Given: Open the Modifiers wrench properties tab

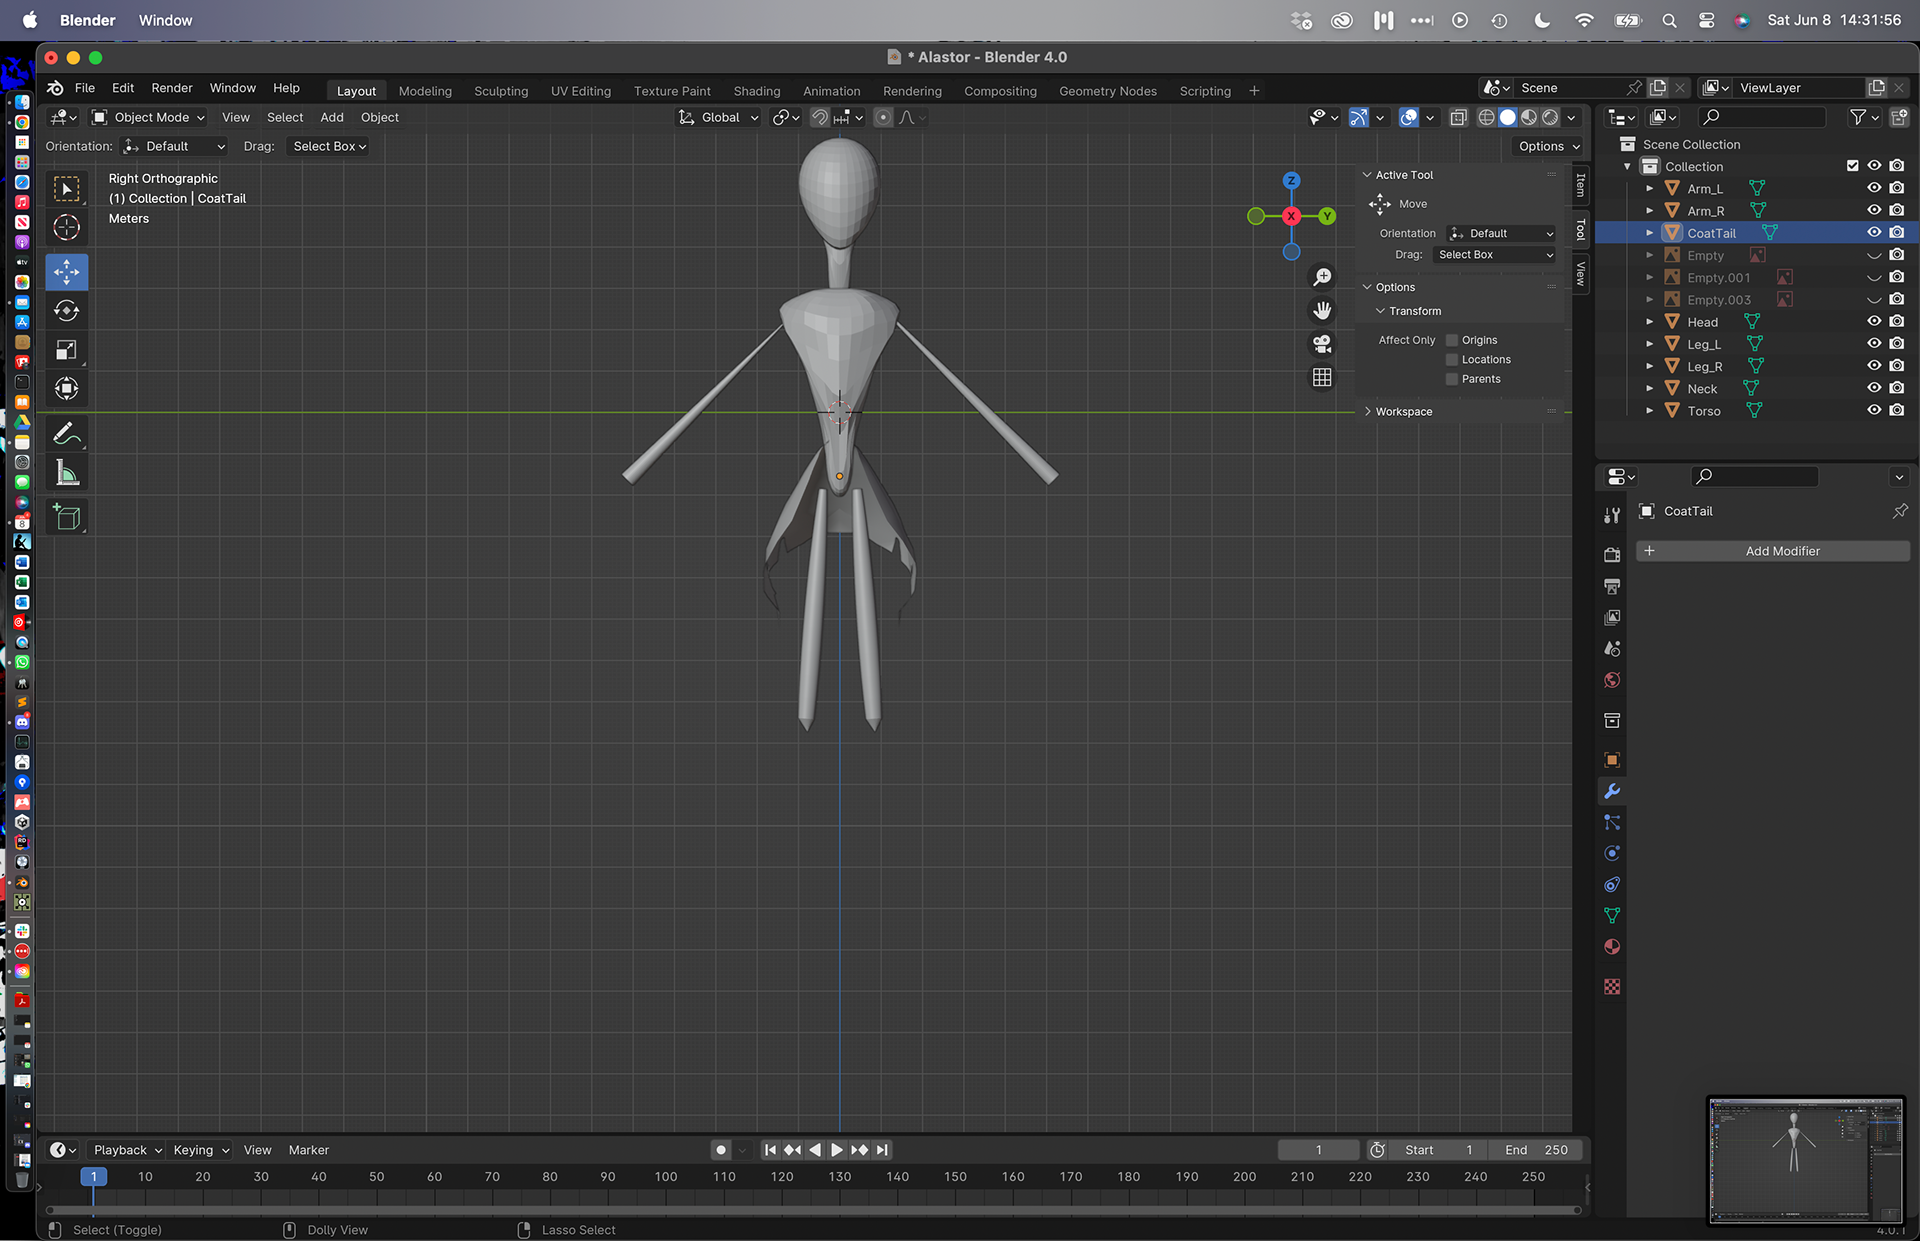Looking at the screenshot, I should (x=1612, y=791).
